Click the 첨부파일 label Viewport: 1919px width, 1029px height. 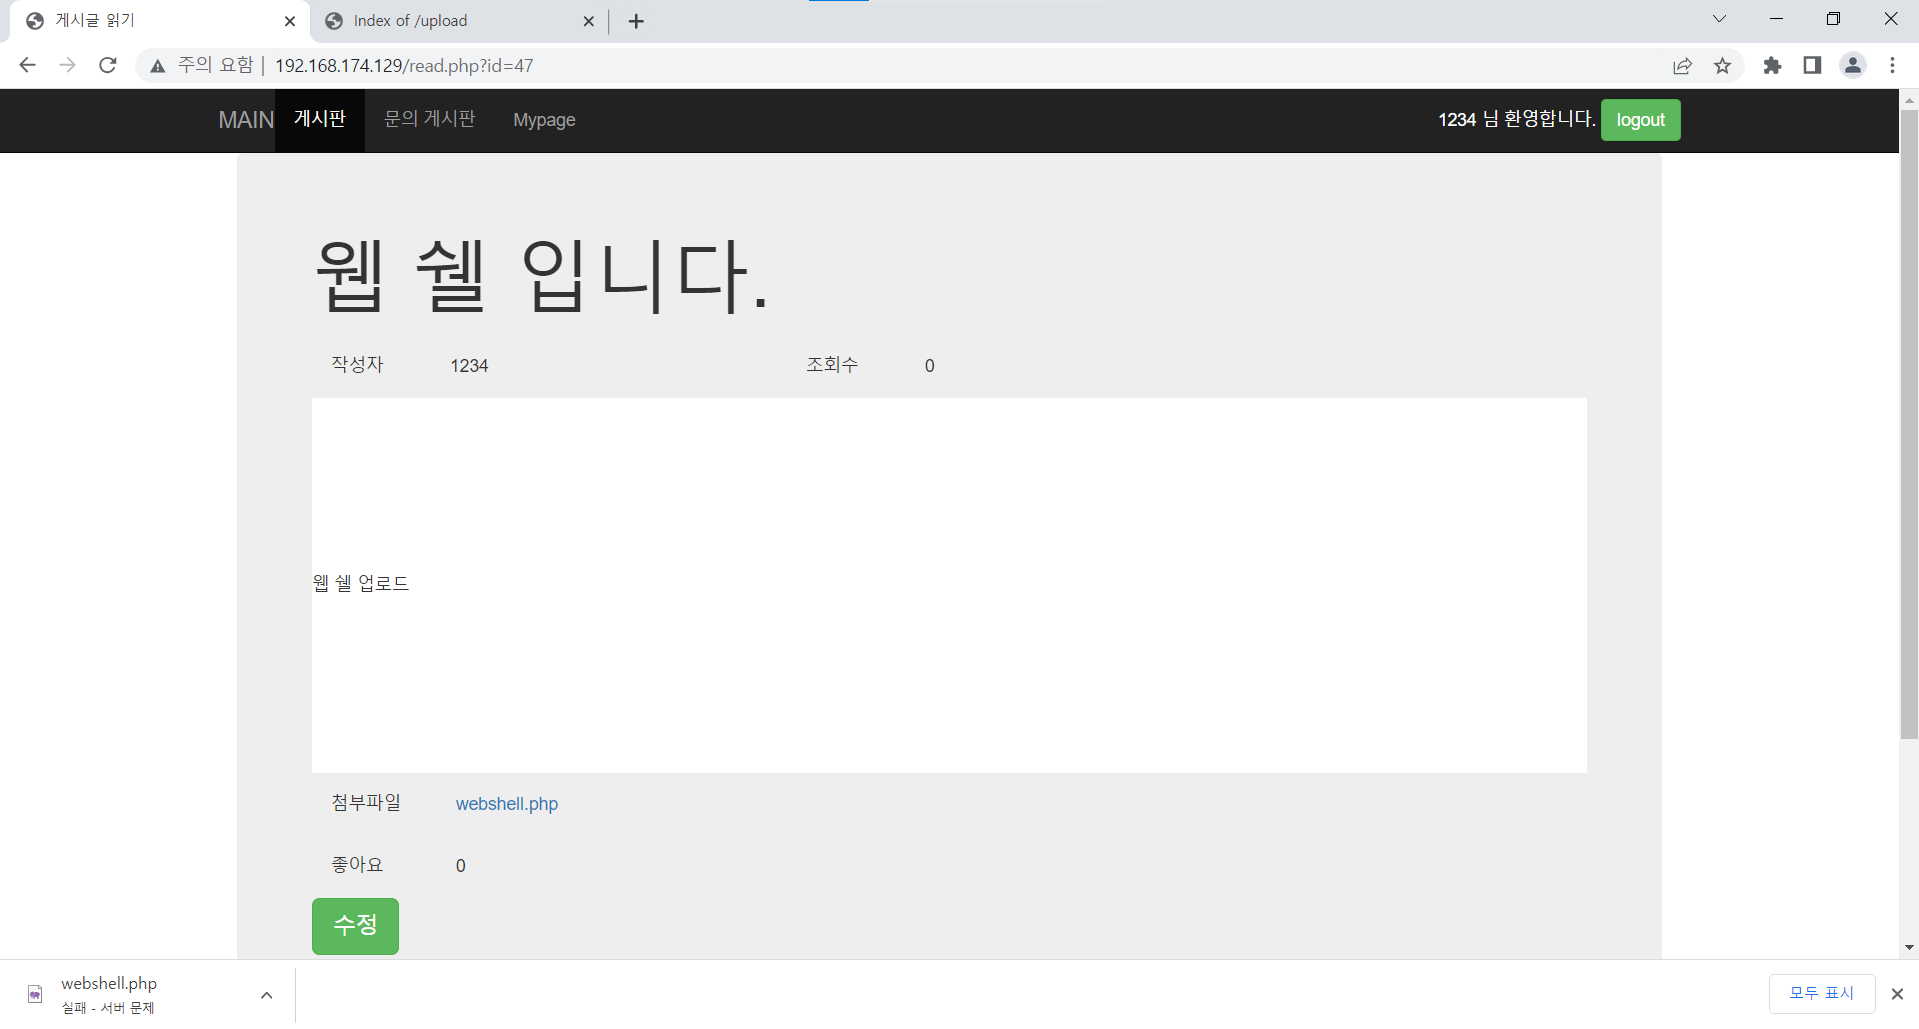click(366, 803)
